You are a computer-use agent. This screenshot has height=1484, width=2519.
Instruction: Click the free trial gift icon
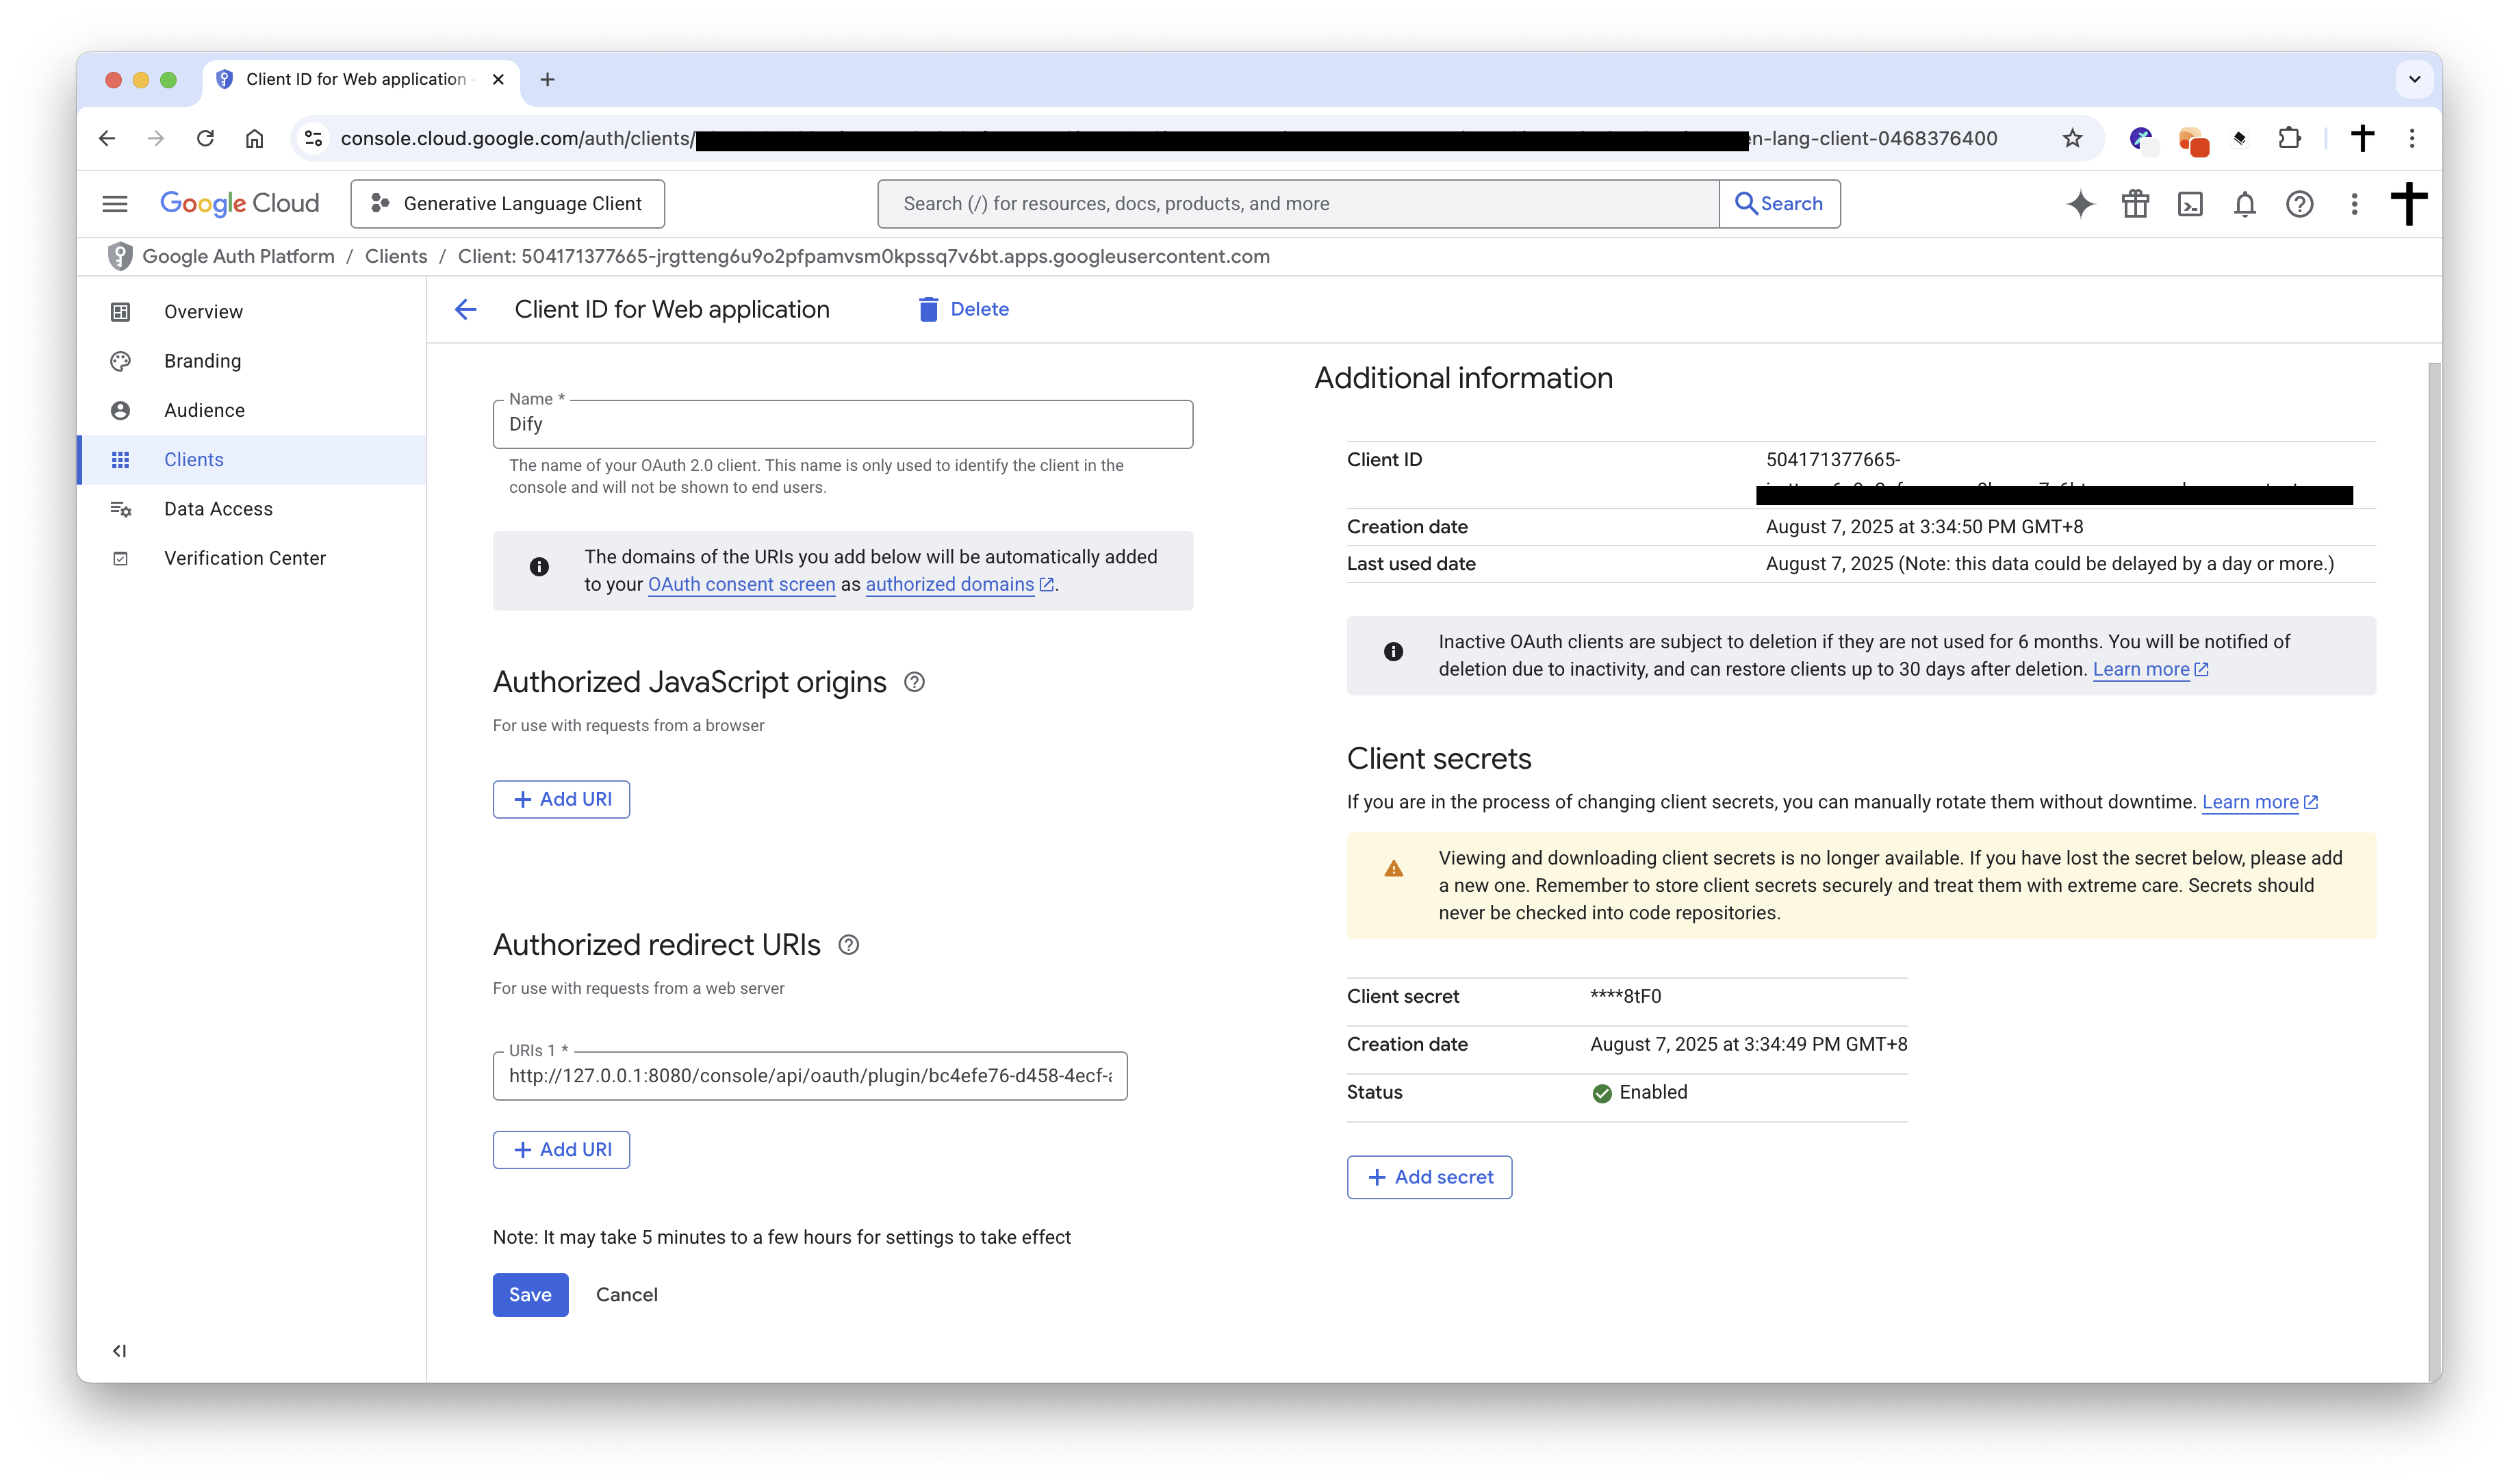2135,204
